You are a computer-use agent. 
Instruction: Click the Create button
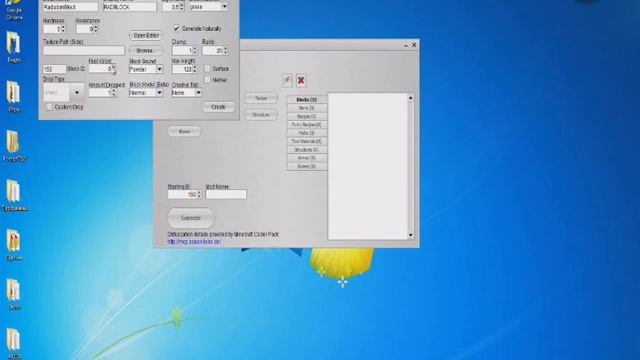tap(218, 107)
